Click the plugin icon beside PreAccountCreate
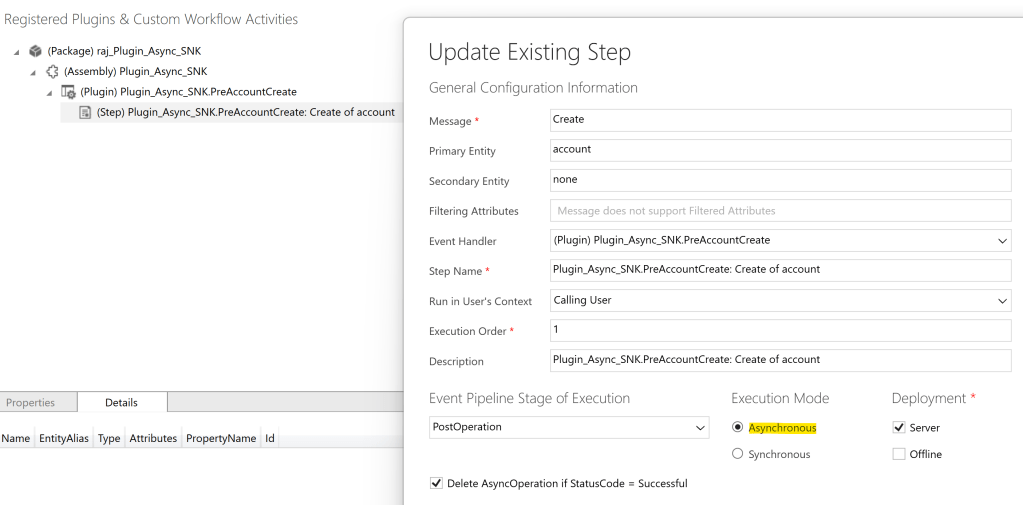Image resolution: width=1023 pixels, height=505 pixels. coord(68,92)
